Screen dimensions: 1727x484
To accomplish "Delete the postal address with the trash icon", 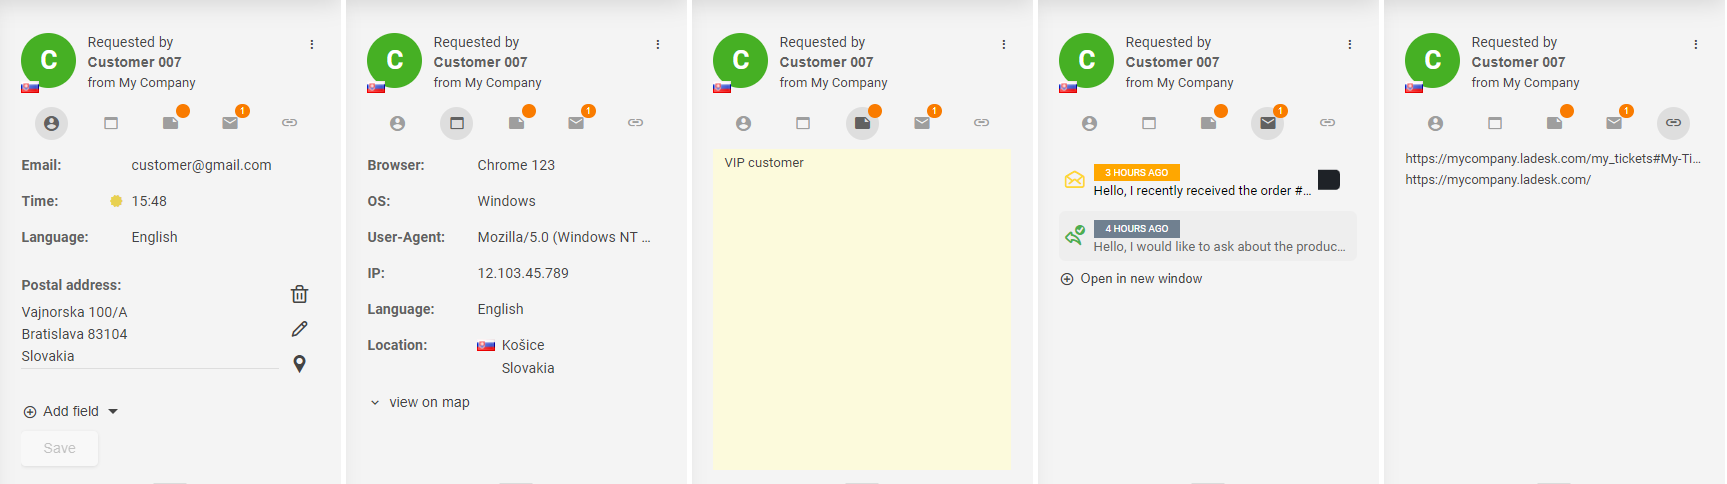I will pyautogui.click(x=299, y=294).
